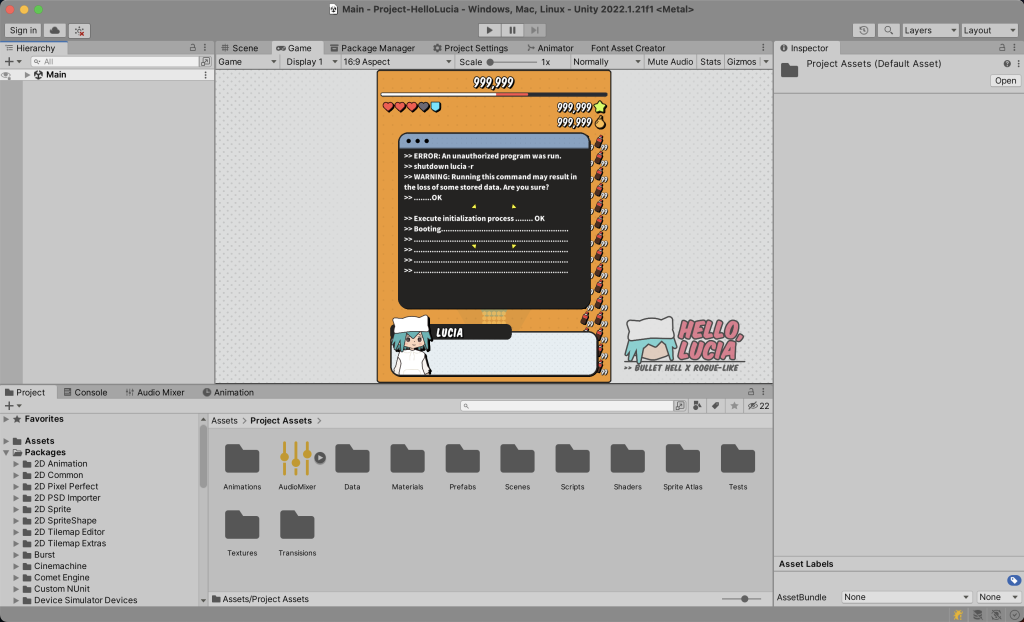This screenshot has height=622, width=1024.
Task: Click the Inspector help icon
Action: 1007,64
